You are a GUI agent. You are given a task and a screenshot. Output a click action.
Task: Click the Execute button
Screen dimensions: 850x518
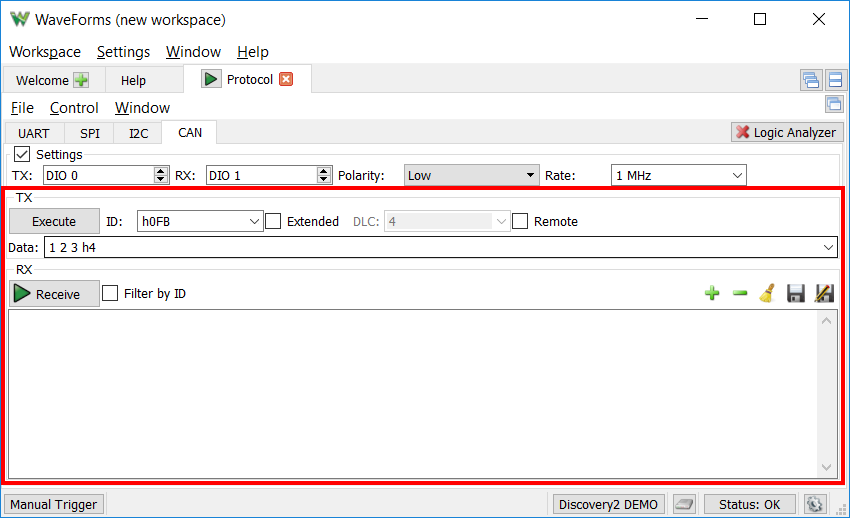tap(54, 221)
